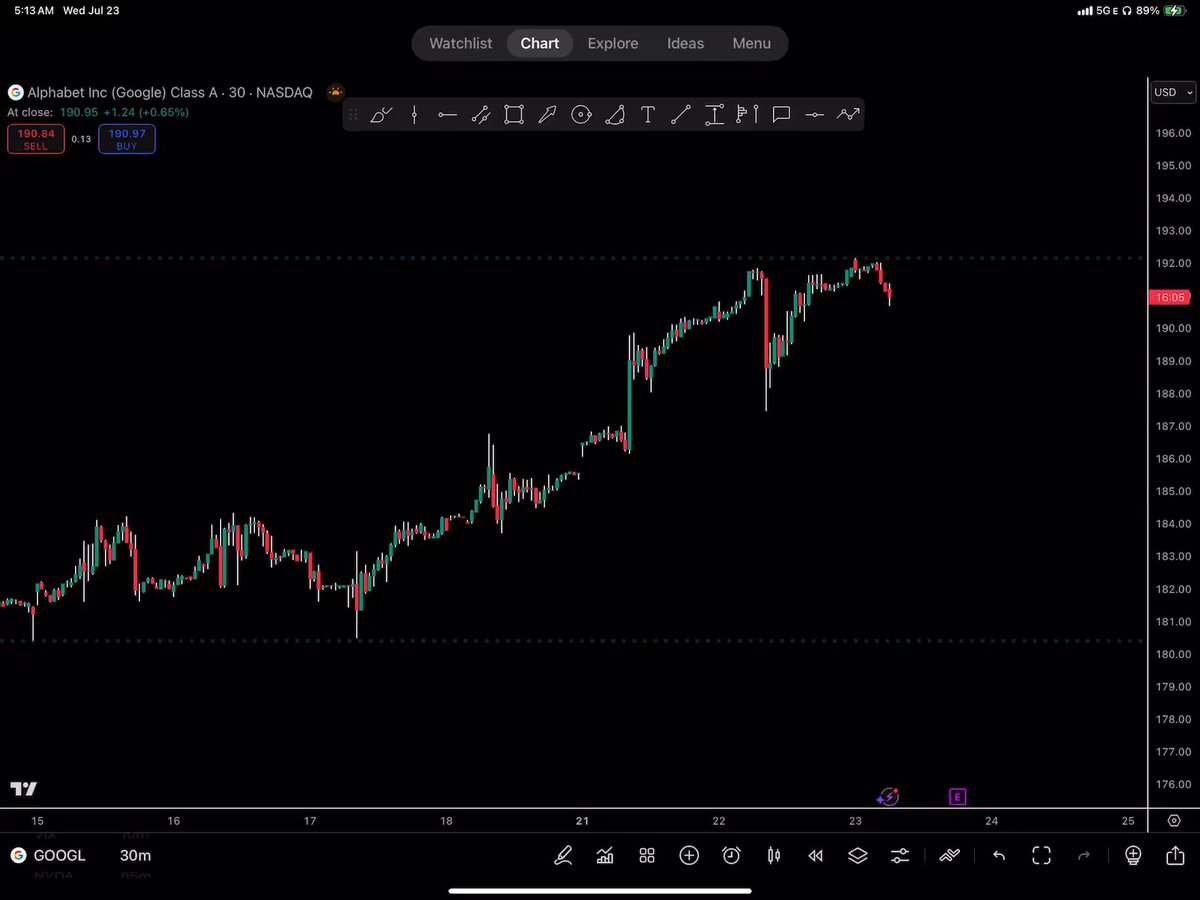Select the vertical line tool
The width and height of the screenshot is (1200, 900).
414,115
